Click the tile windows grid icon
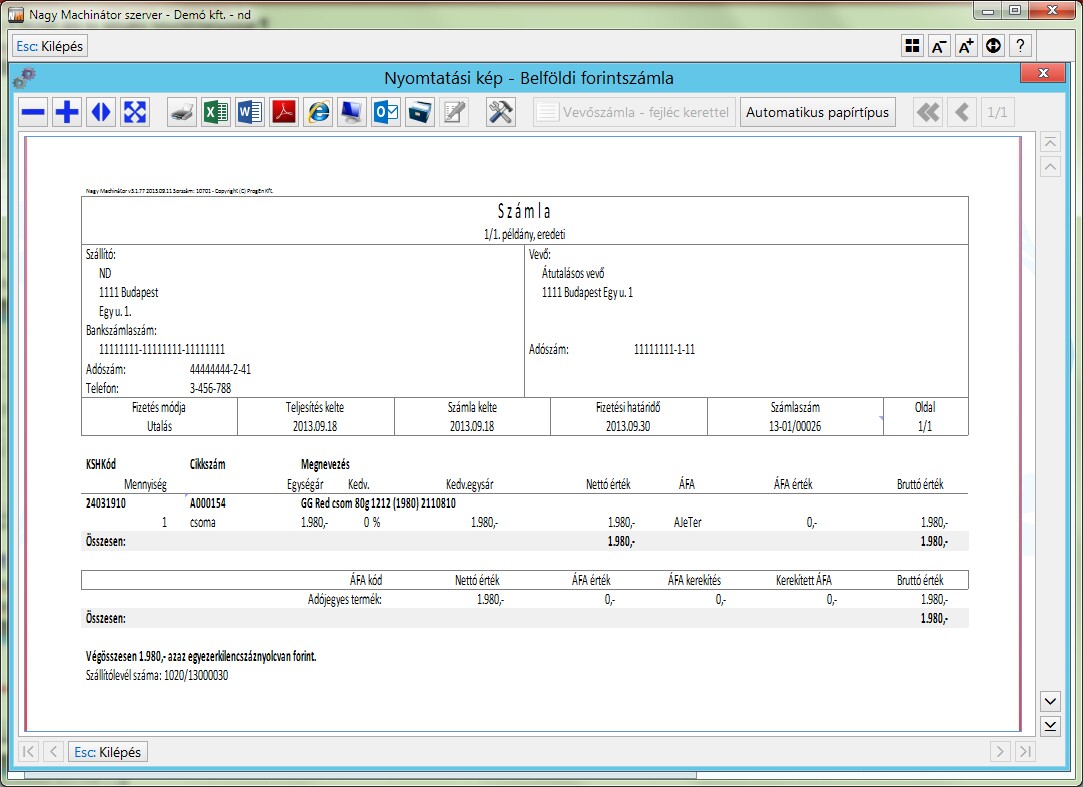Viewport: 1083px width, 787px height. click(912, 46)
